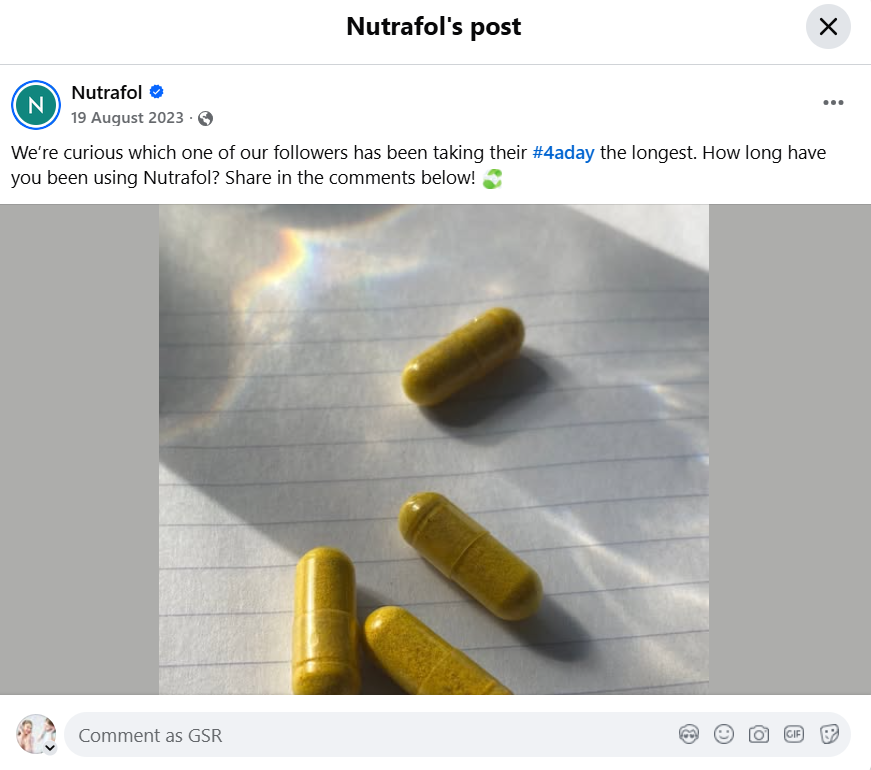This screenshot has width=871, height=770.
Task: Open the GIF picker in the comment box
Action: coord(794,735)
